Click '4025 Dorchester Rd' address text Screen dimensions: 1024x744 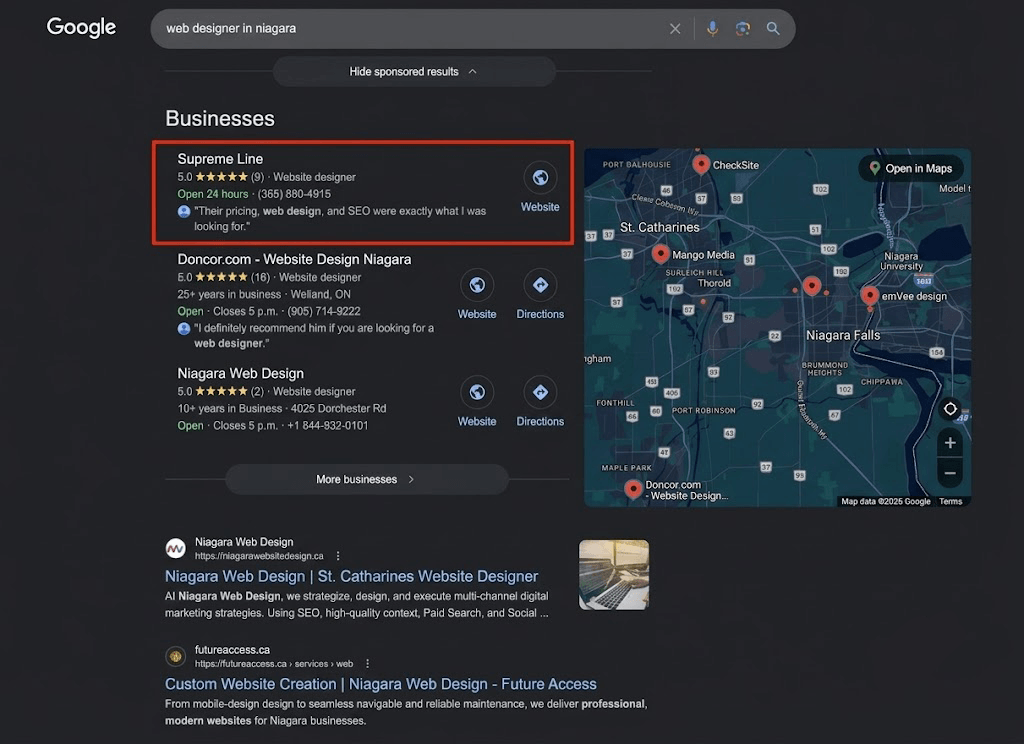338,409
